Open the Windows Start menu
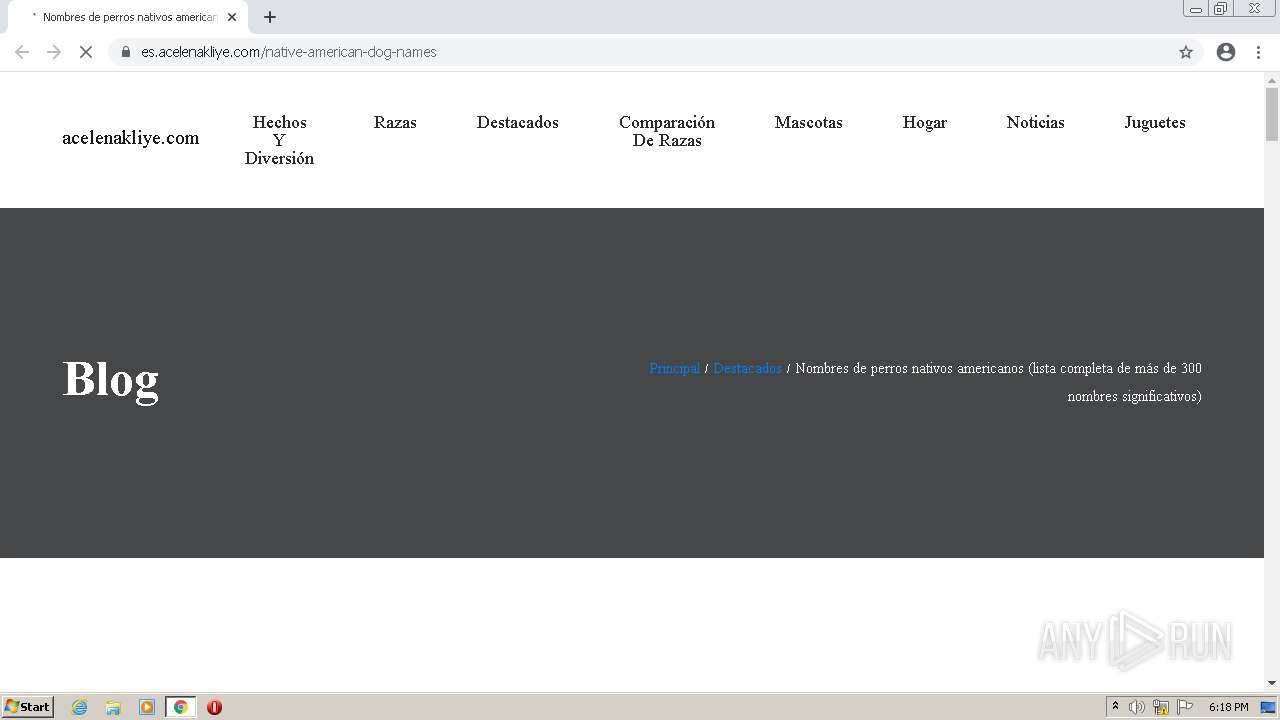The width and height of the screenshot is (1280, 720). 28,707
